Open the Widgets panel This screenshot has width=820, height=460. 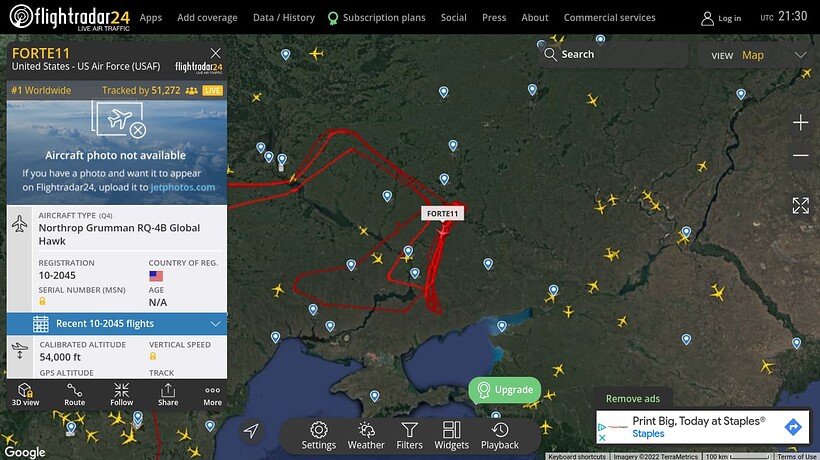pyautogui.click(x=451, y=436)
